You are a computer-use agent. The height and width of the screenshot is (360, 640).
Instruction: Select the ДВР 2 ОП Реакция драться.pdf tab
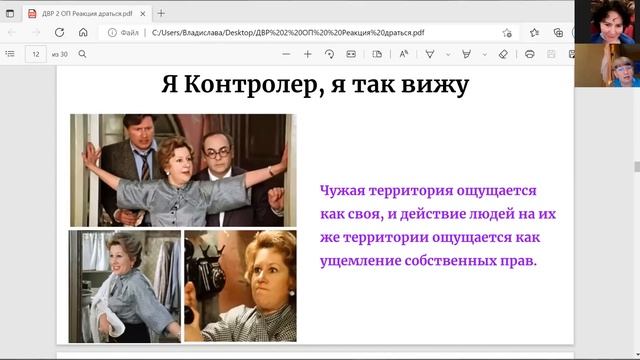pos(87,13)
